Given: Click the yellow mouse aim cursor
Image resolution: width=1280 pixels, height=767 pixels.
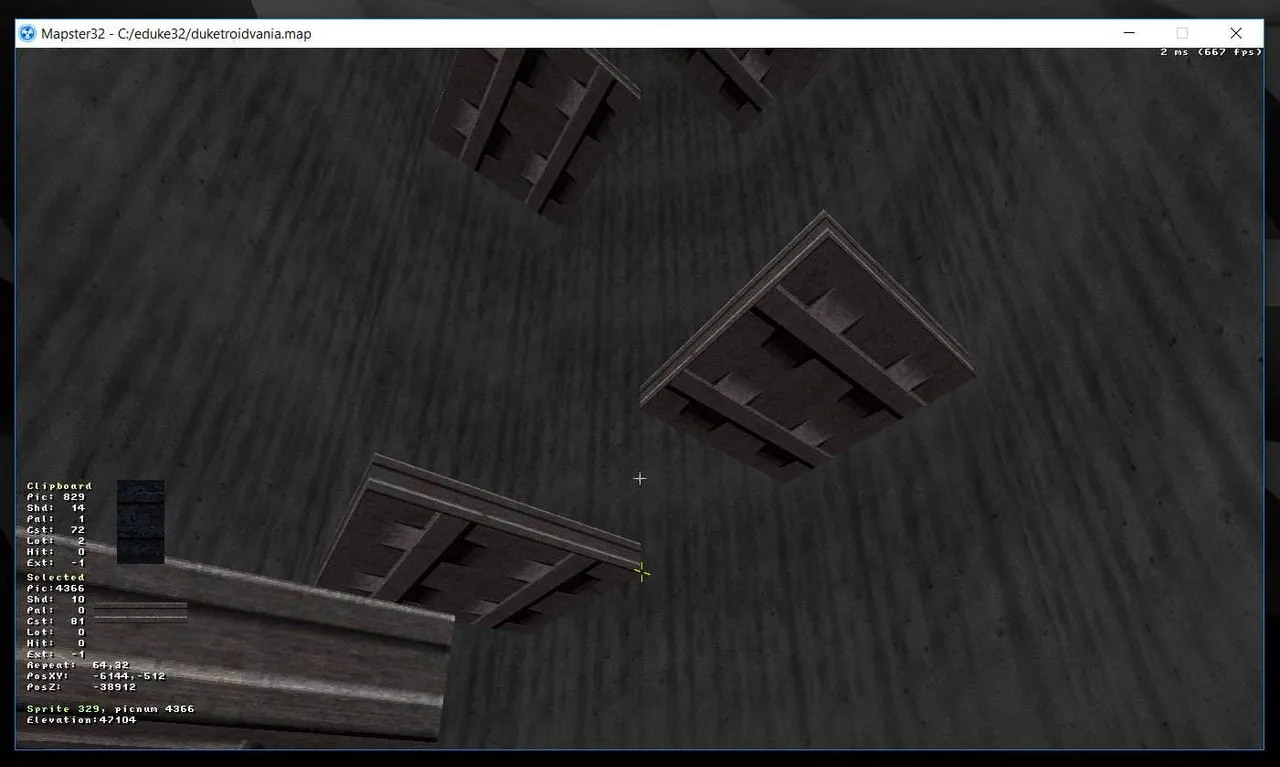Looking at the screenshot, I should click(x=641, y=573).
